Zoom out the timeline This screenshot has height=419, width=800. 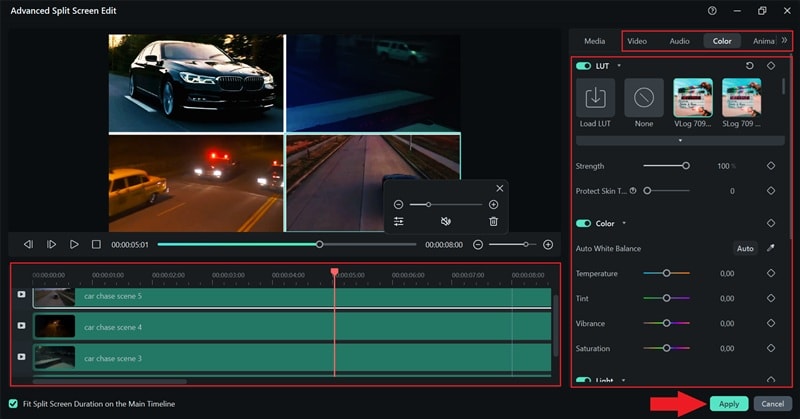tap(478, 245)
